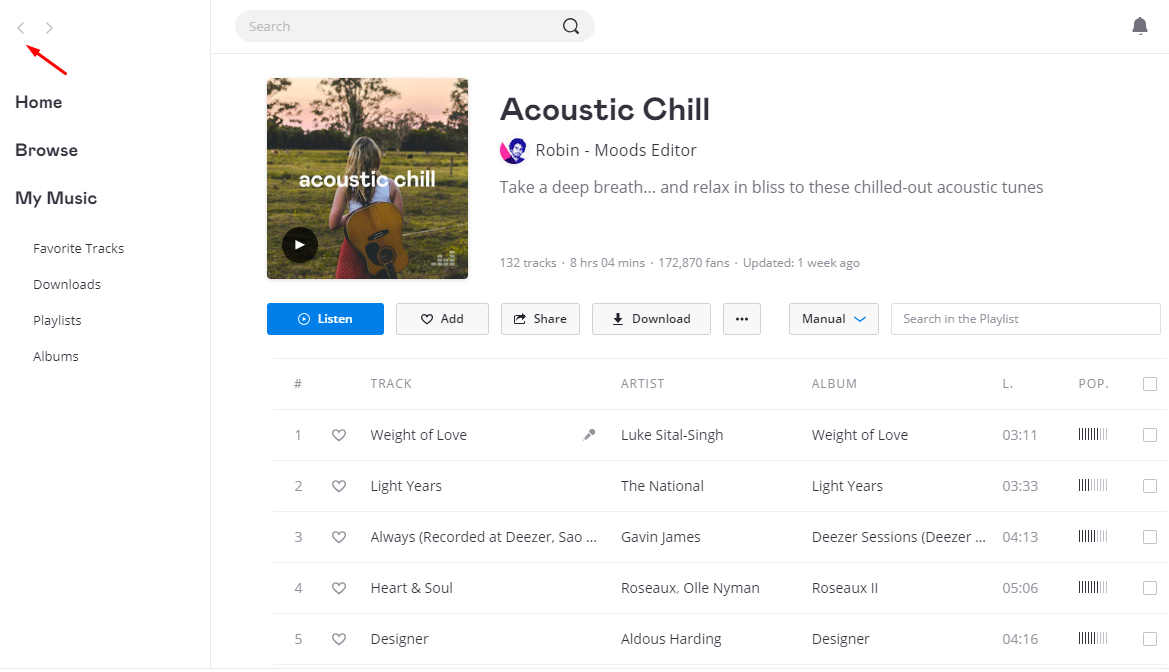Screen dimensions: 1169x672
Task: Click the heart icon beside Light Years
Action: (338, 486)
